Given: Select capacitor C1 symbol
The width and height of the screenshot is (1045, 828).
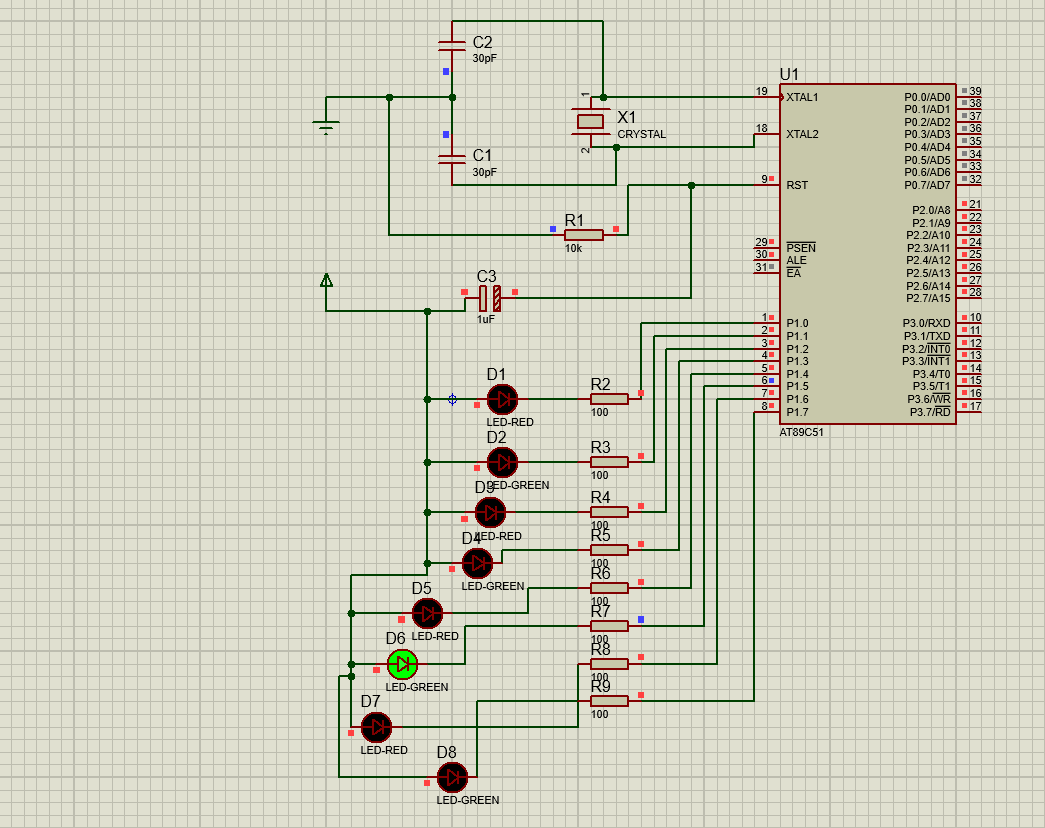Looking at the screenshot, I should [452, 159].
